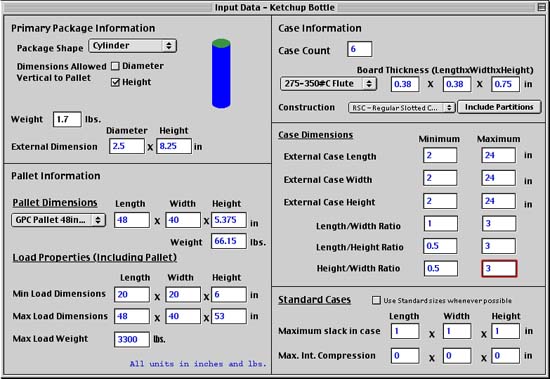The image size is (550, 379).
Task: Open the 275-350#C Flute board dropdown
Action: coord(328,84)
